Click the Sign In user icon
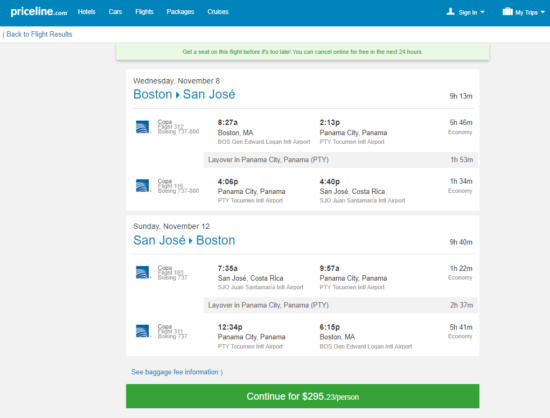Image resolution: width=550 pixels, height=418 pixels. [x=450, y=12]
